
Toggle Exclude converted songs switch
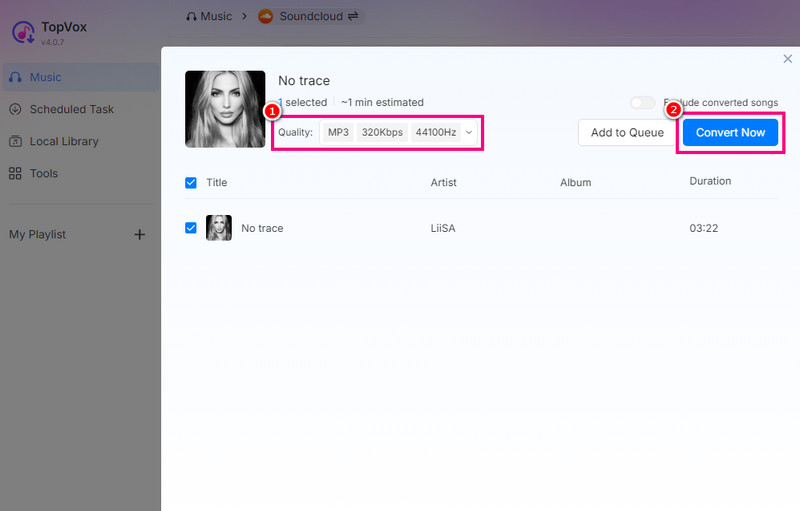[x=642, y=103]
